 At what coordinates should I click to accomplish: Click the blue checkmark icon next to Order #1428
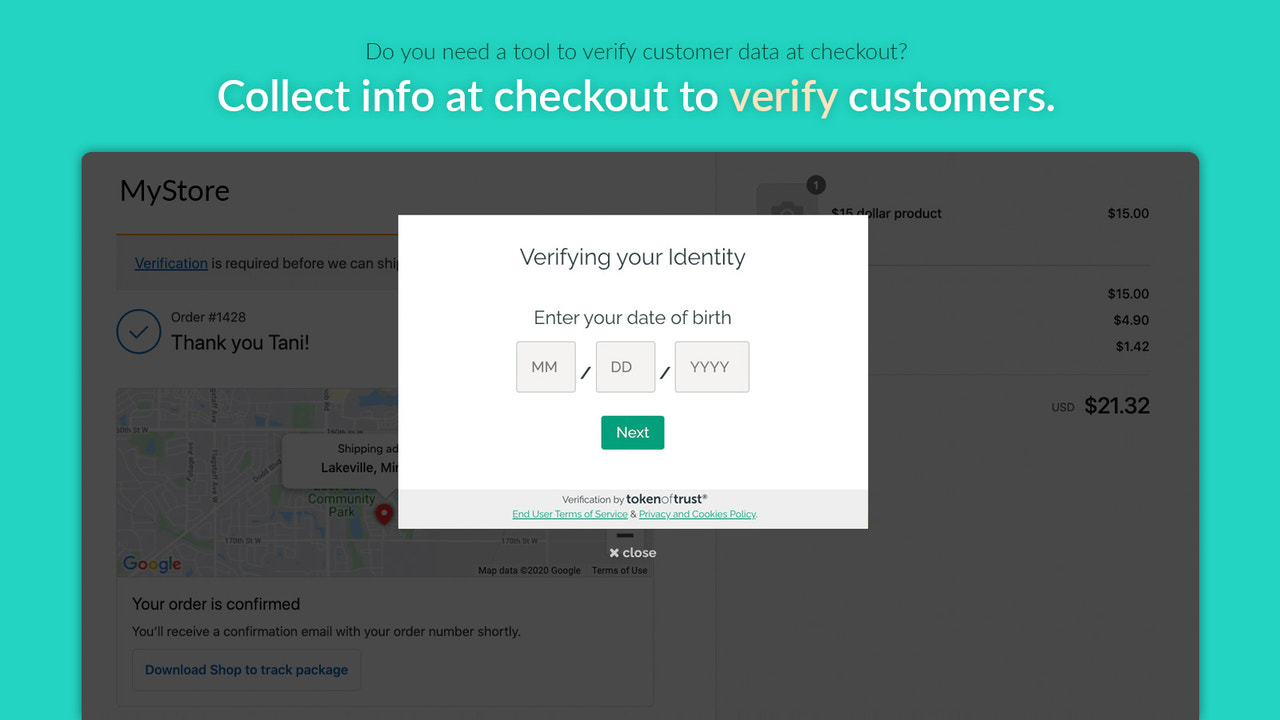click(x=139, y=331)
